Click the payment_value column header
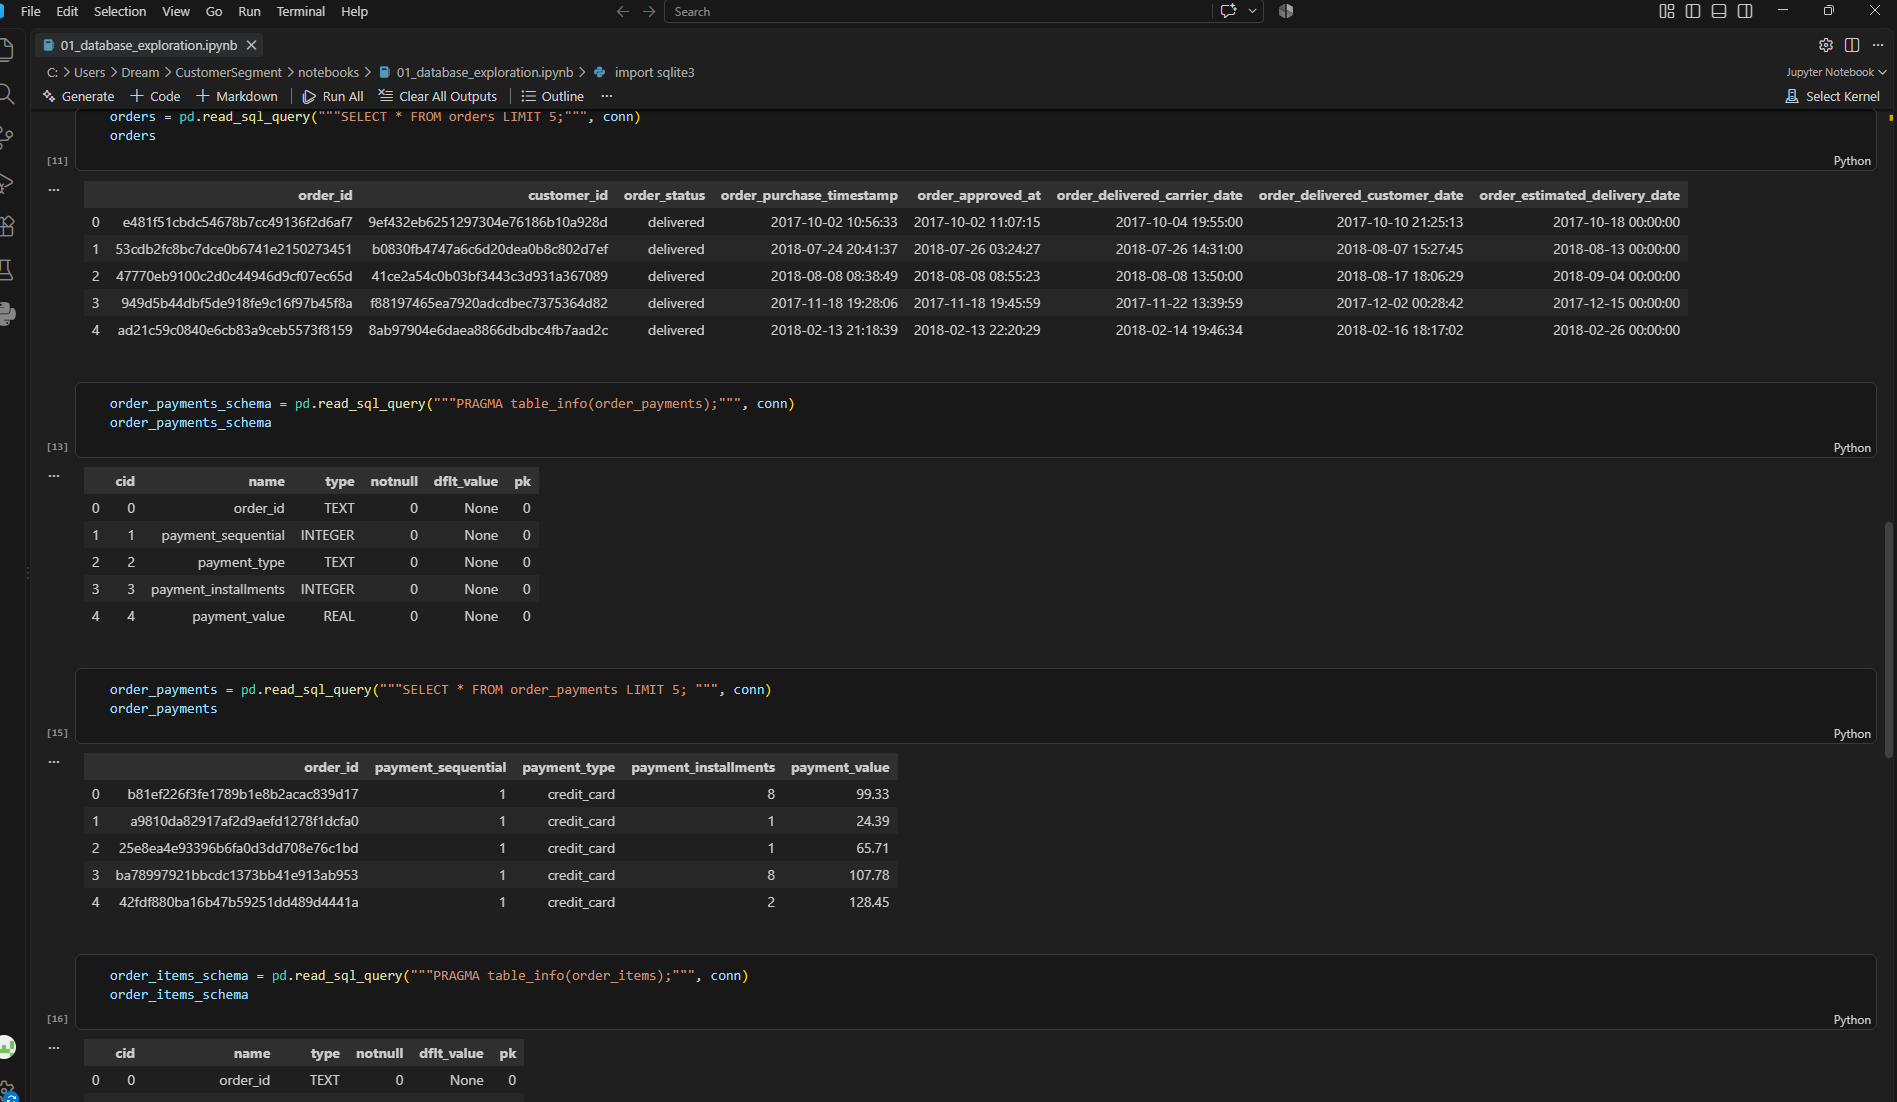 click(839, 767)
